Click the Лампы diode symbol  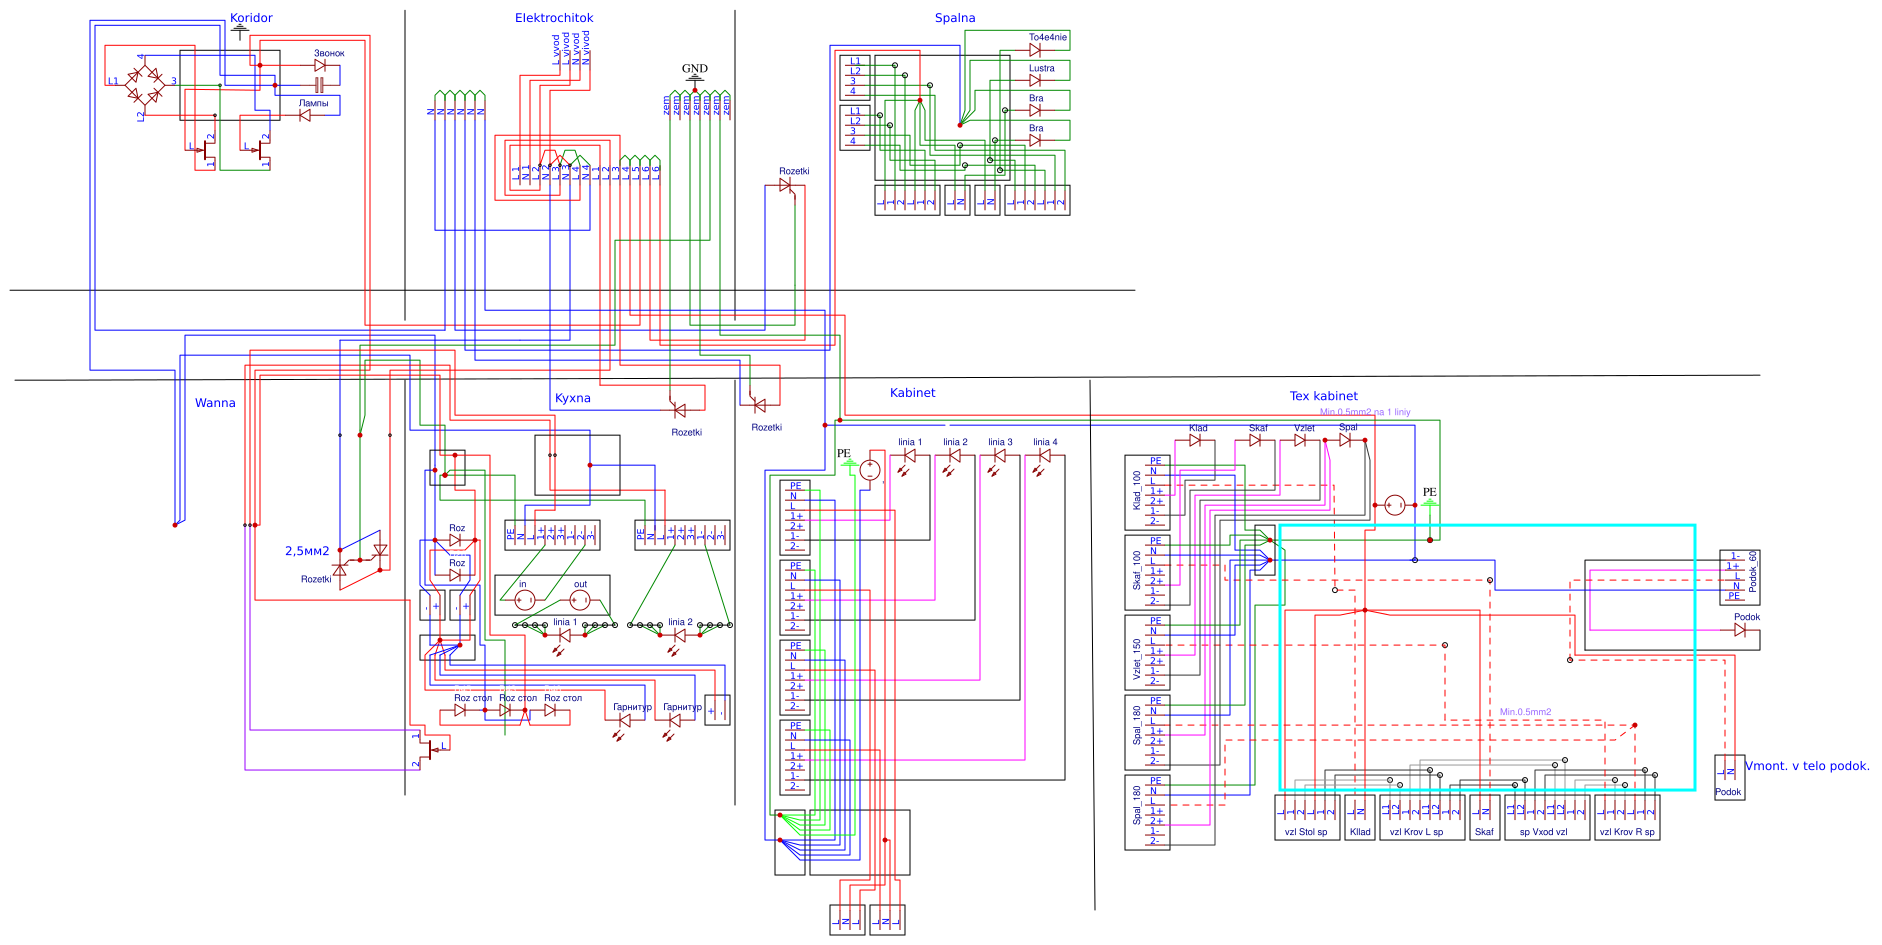305,115
